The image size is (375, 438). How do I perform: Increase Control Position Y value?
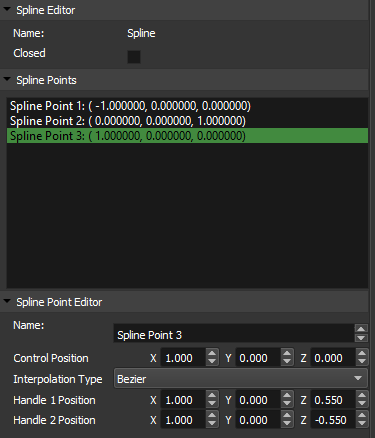pos(287,354)
